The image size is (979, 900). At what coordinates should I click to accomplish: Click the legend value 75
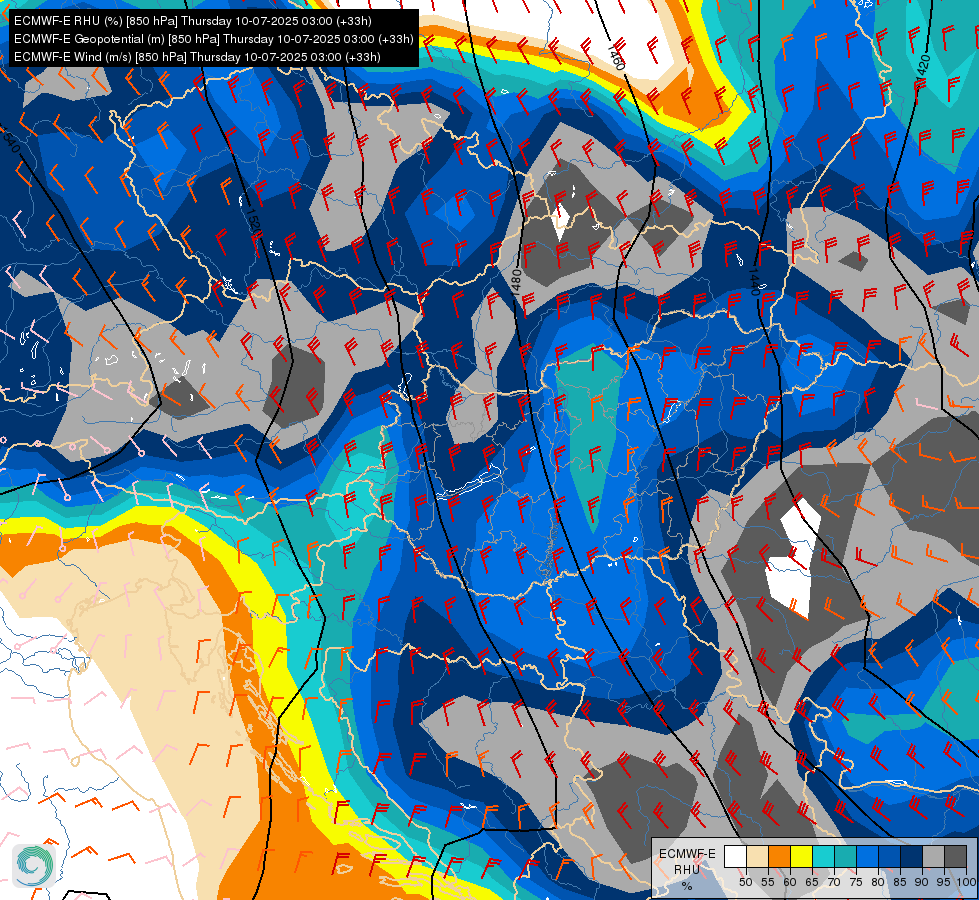tap(856, 882)
